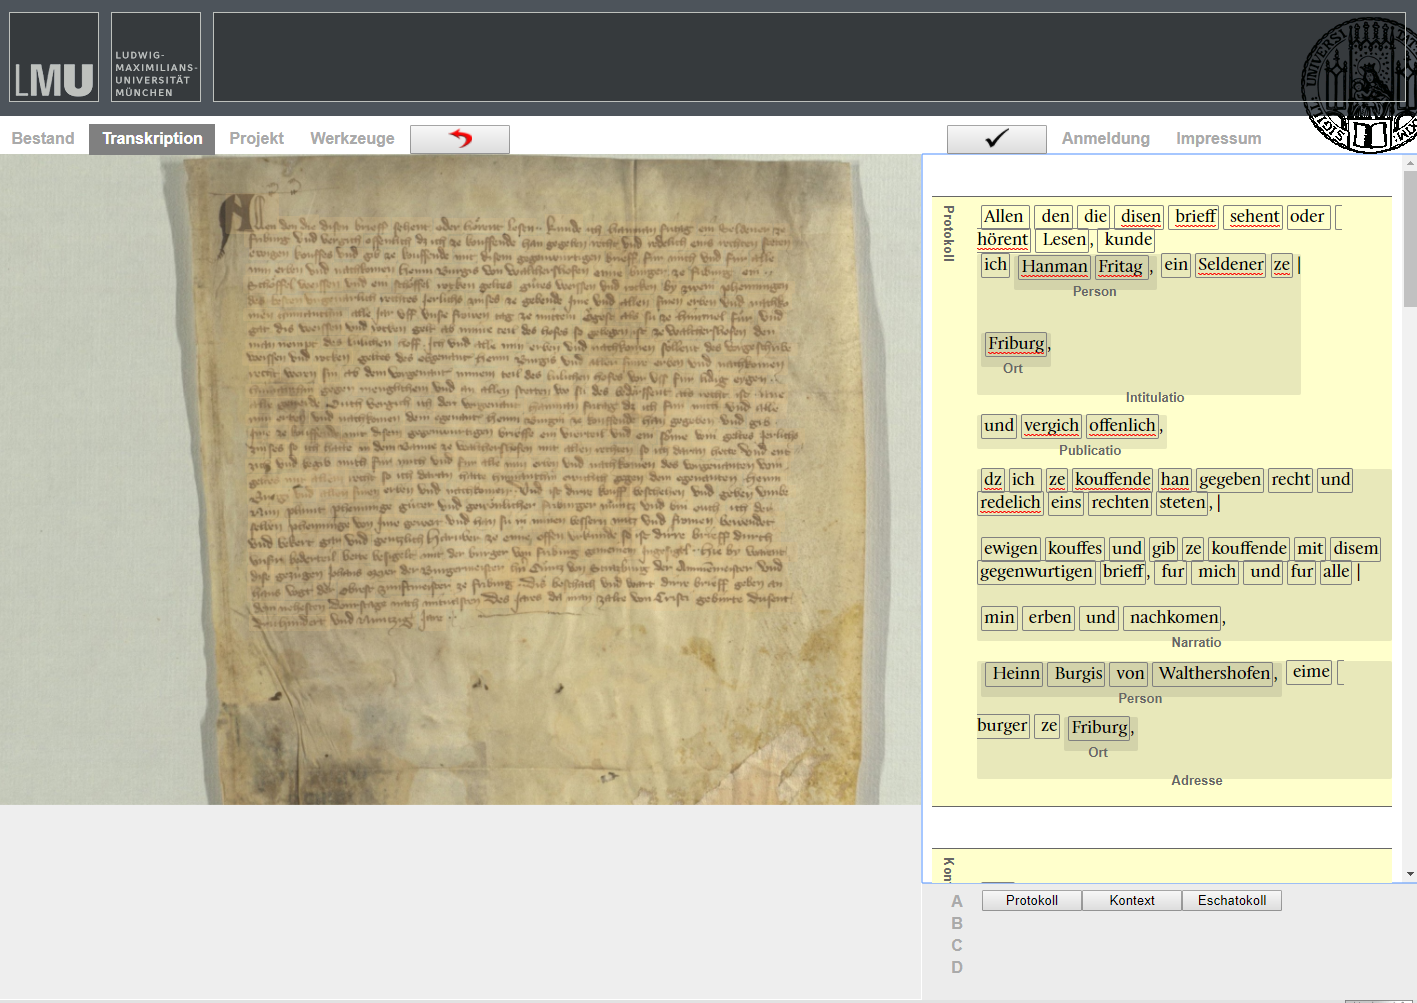Open the Impressum link
The width and height of the screenshot is (1417, 1003).
(x=1218, y=139)
